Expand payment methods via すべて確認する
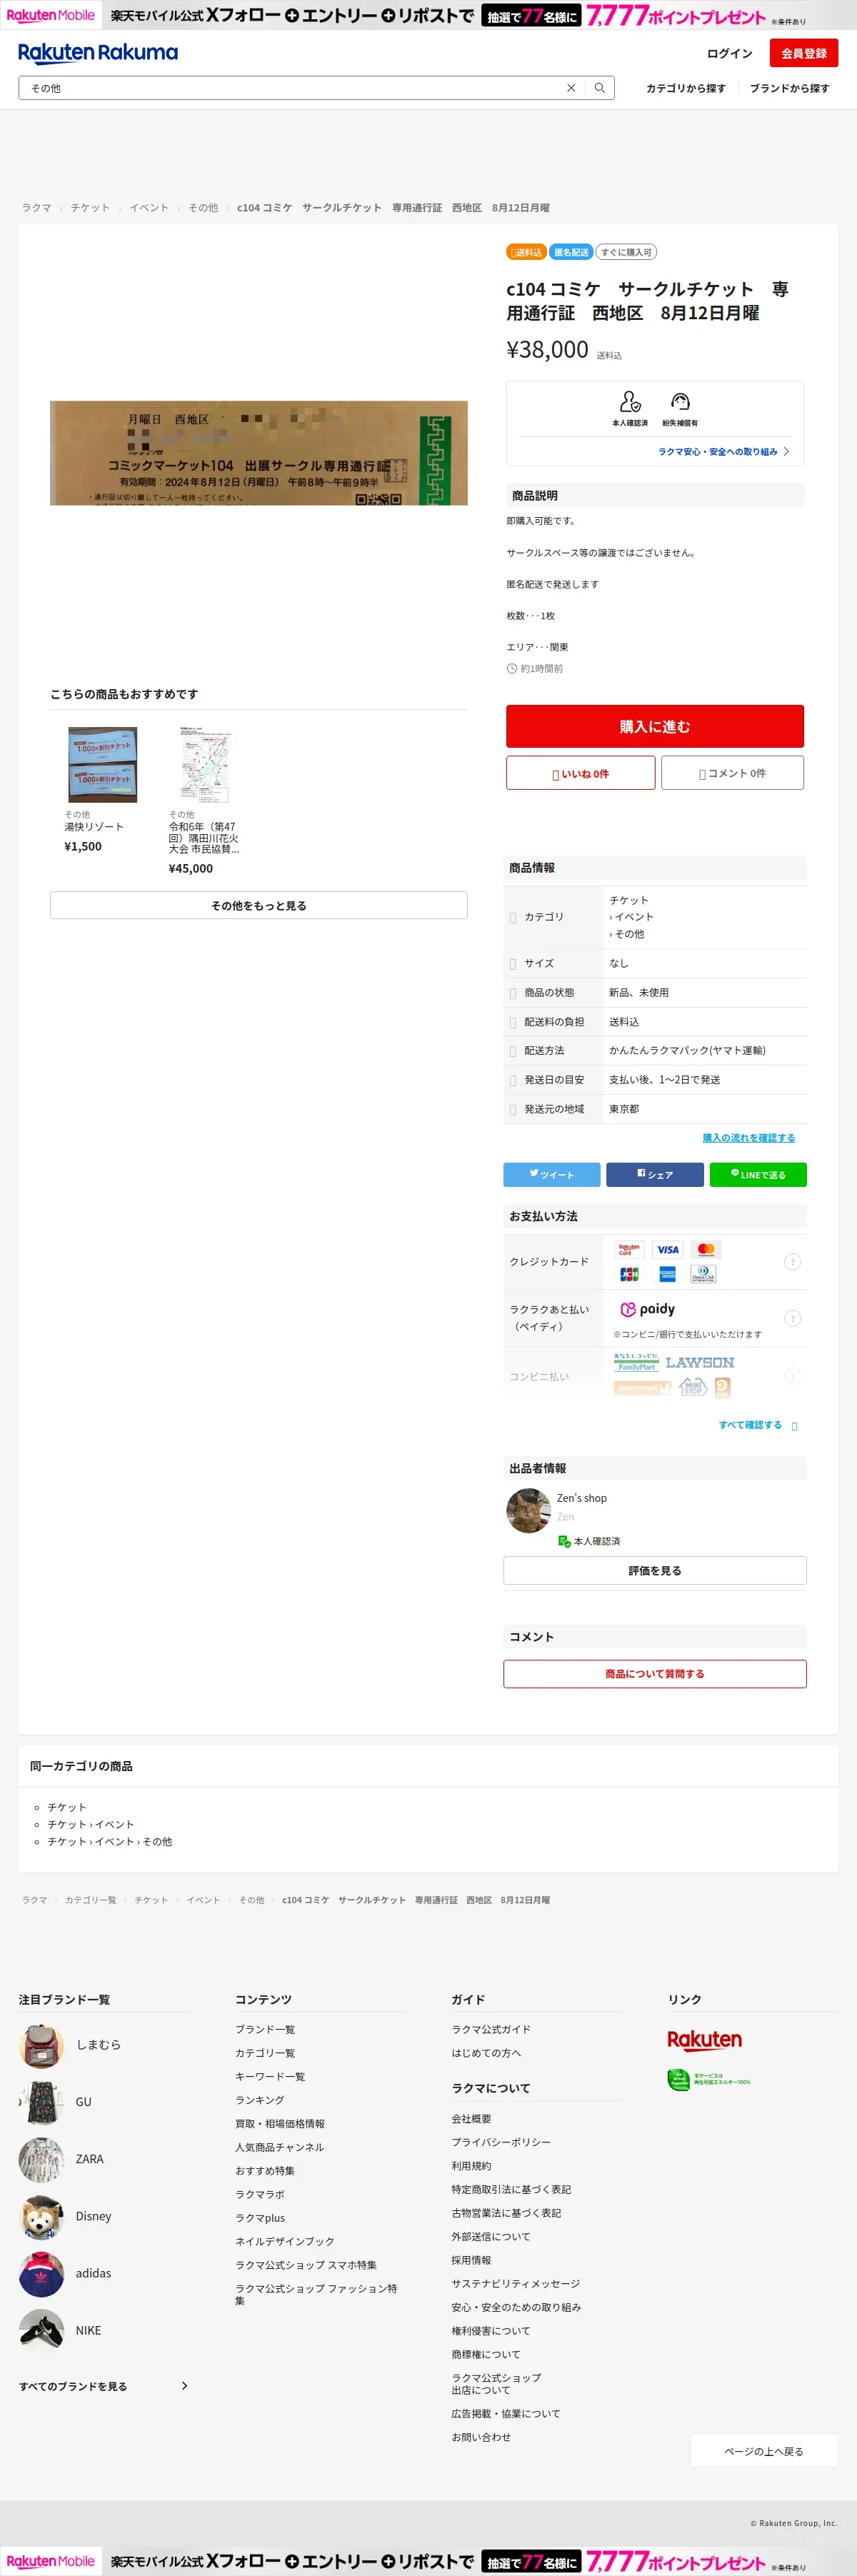 (758, 1425)
